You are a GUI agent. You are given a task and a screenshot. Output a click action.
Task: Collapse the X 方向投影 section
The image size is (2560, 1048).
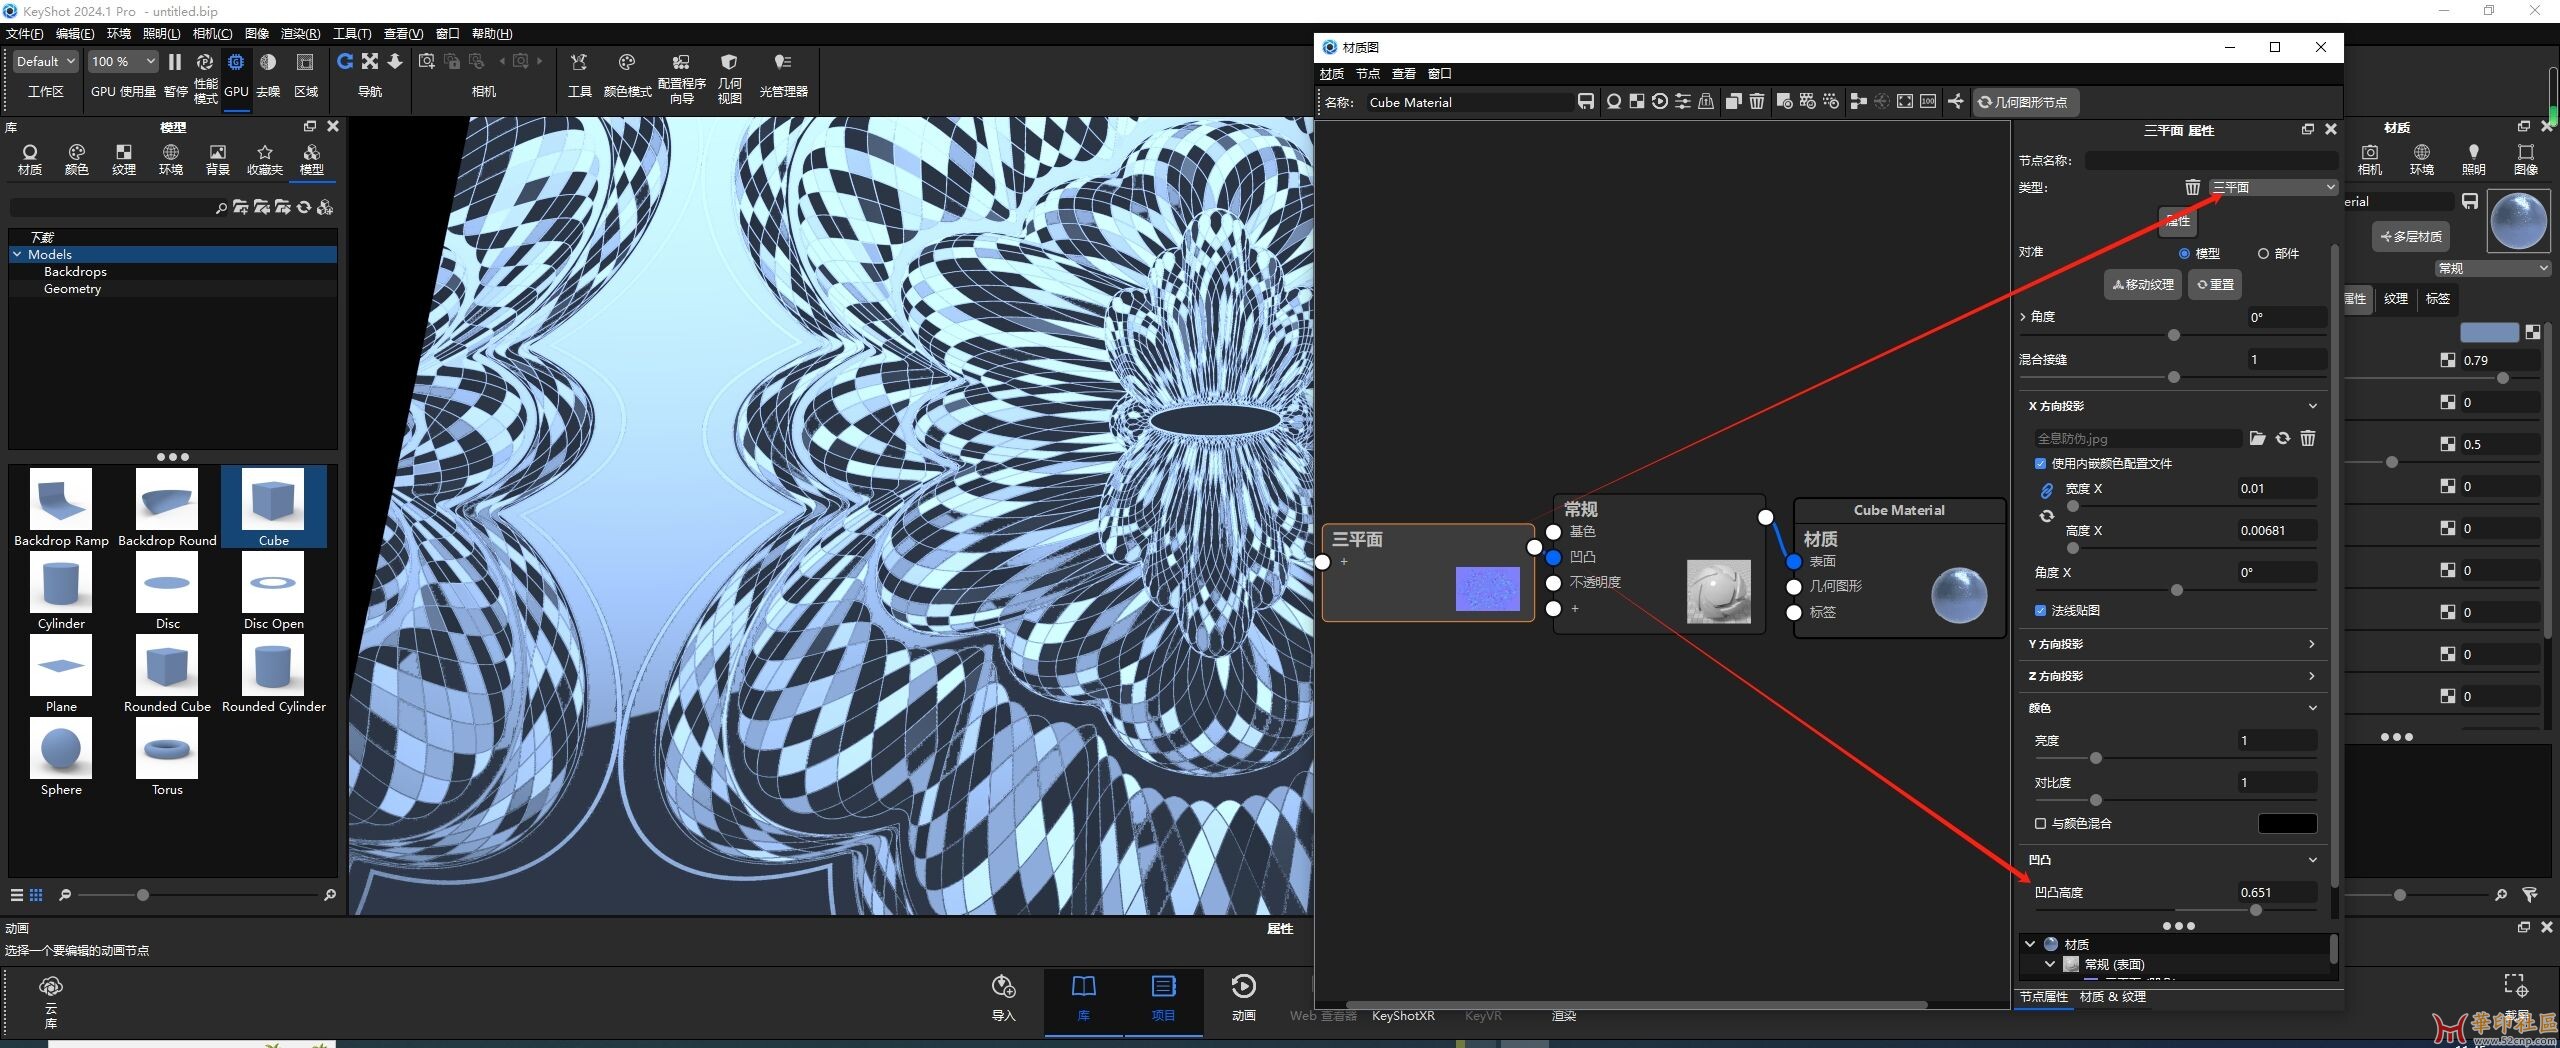click(2312, 406)
